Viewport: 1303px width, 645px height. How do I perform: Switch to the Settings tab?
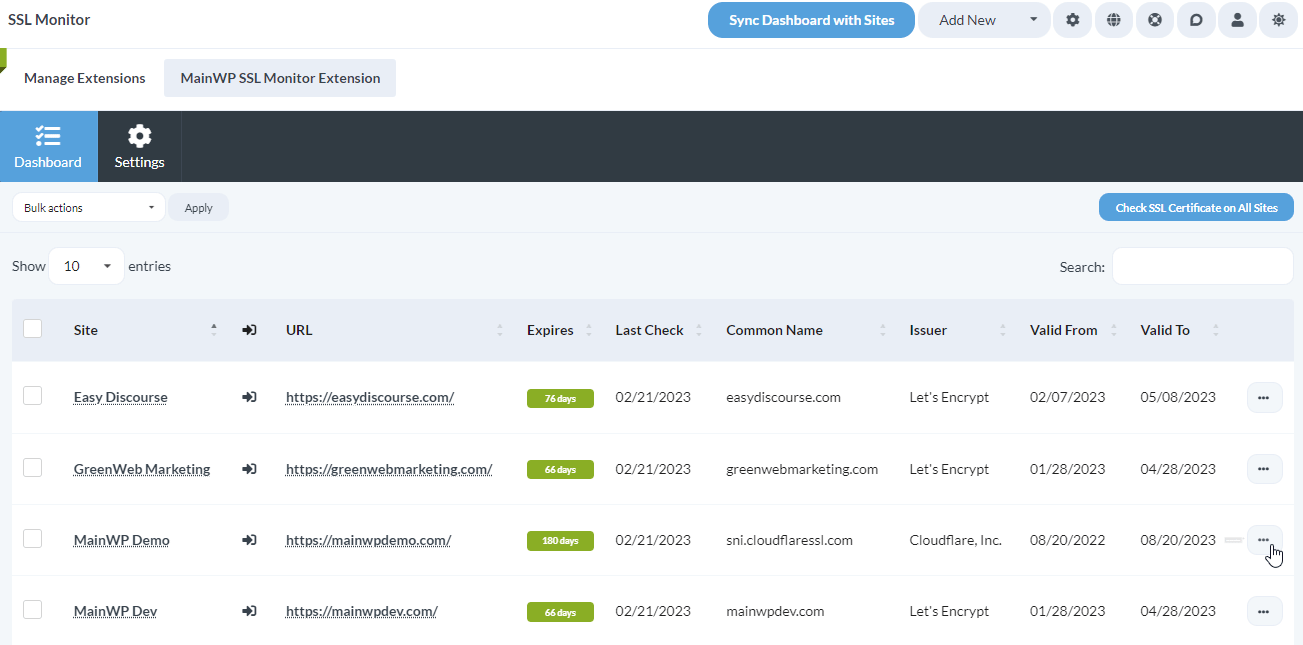coord(139,146)
